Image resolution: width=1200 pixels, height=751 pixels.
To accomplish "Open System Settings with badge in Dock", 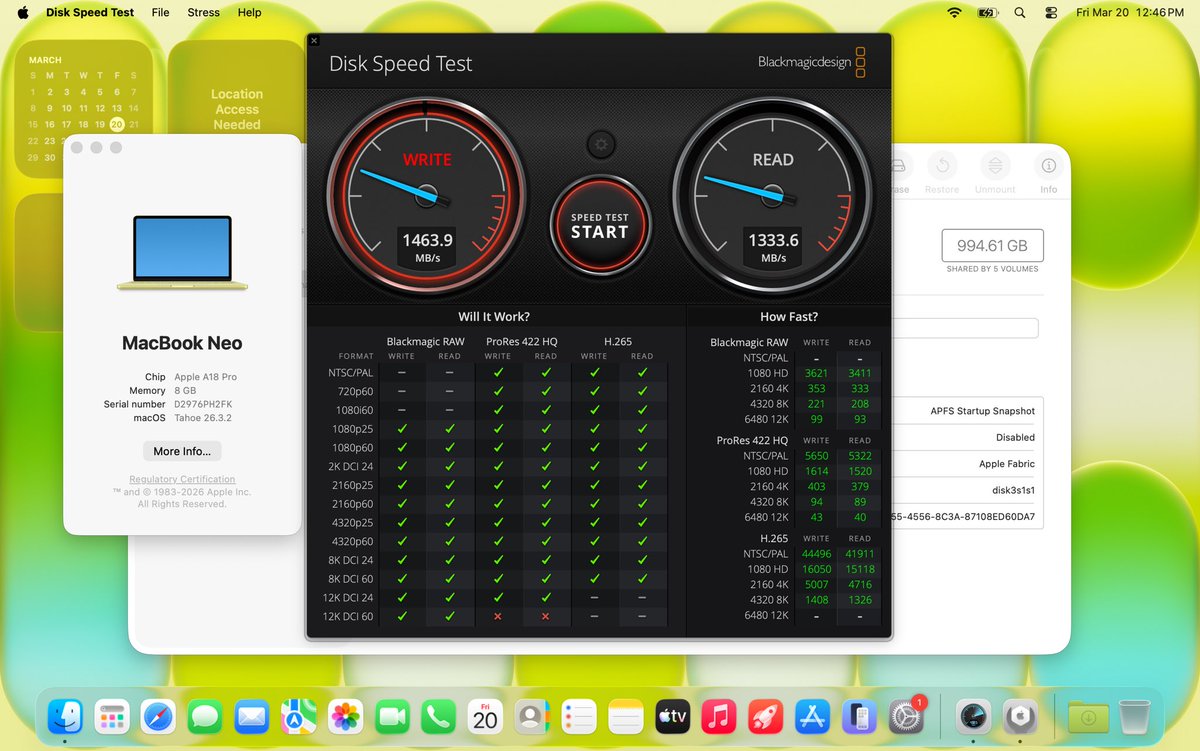I will tap(905, 717).
